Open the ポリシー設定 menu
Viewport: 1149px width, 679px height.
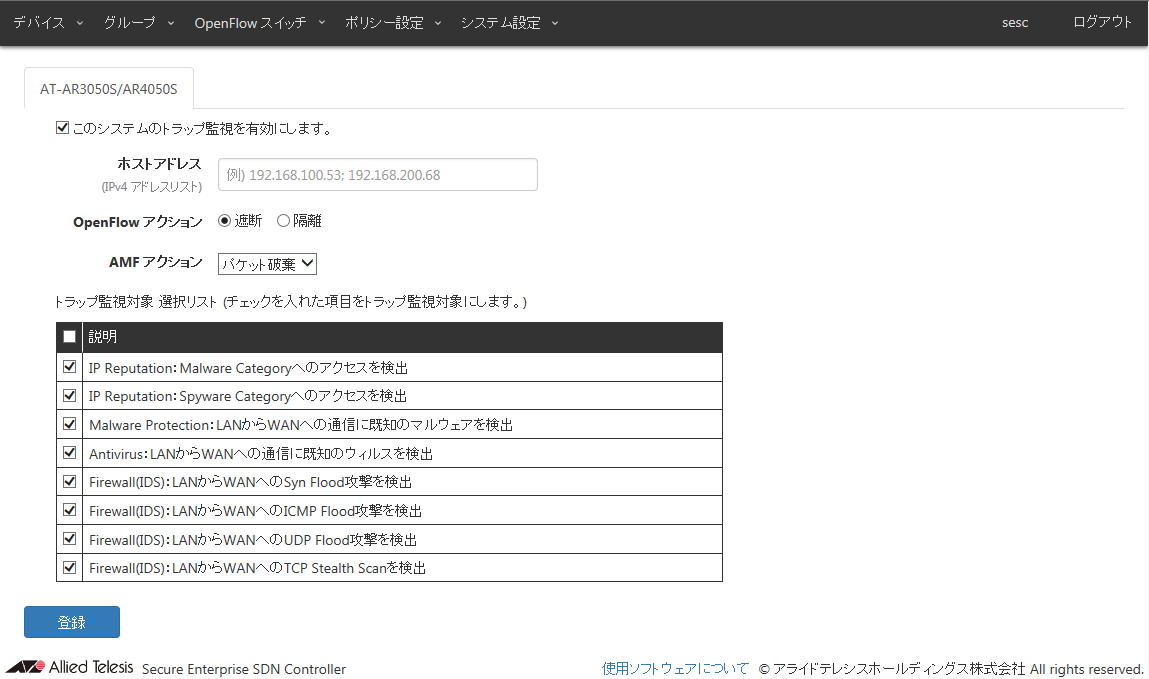click(392, 22)
